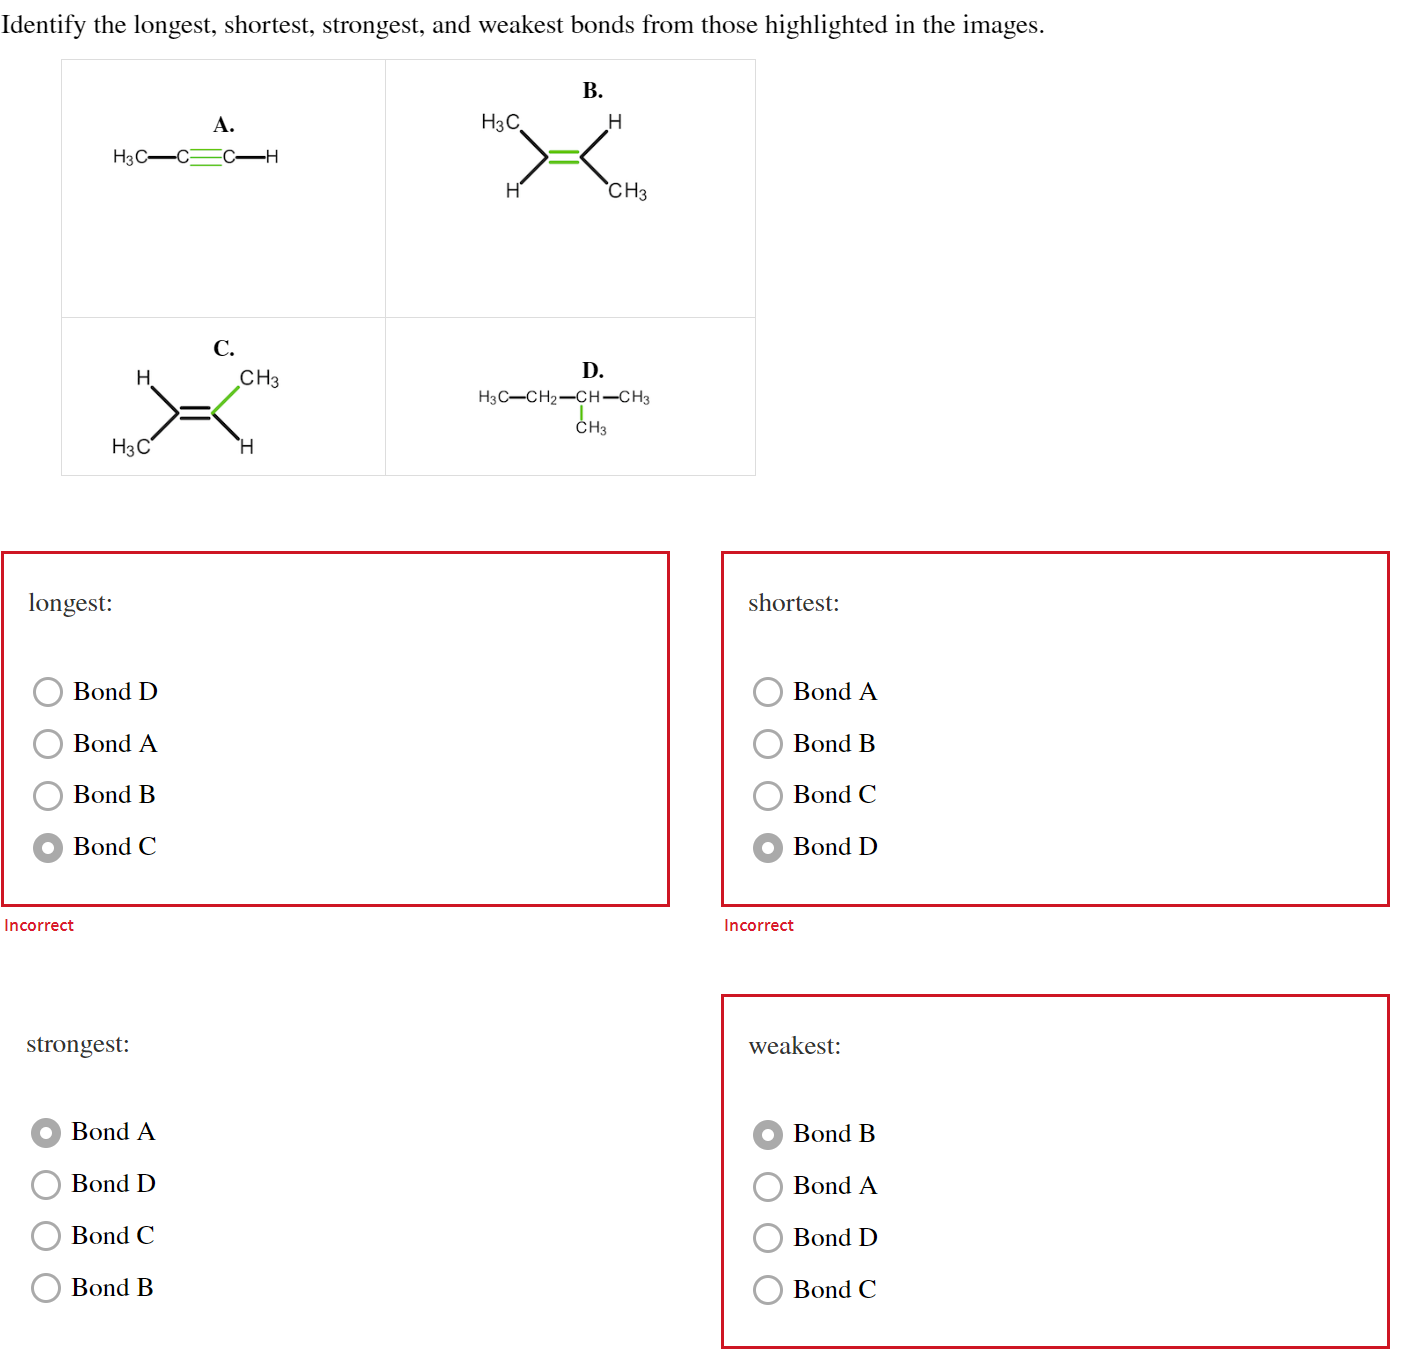
Task: Select Bond A as the weakest bond
Action: 767,1186
